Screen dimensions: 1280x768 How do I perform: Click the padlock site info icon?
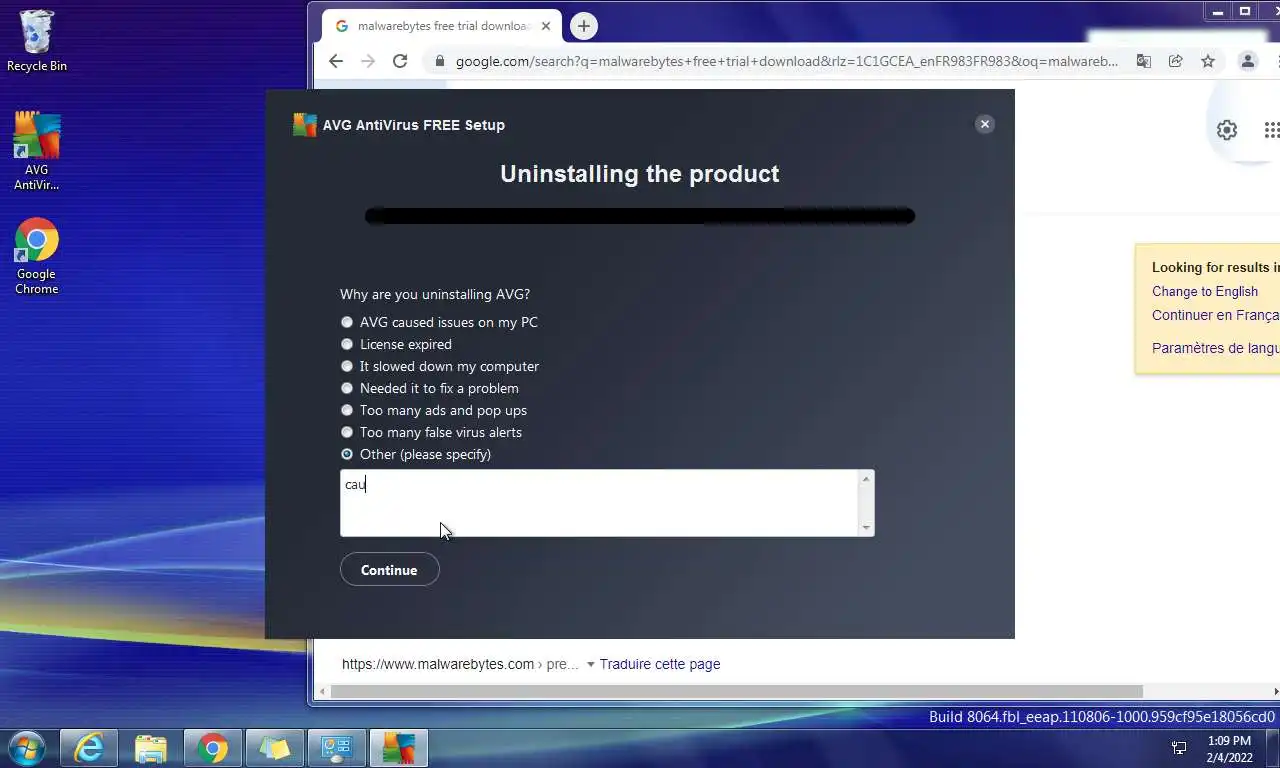[439, 61]
